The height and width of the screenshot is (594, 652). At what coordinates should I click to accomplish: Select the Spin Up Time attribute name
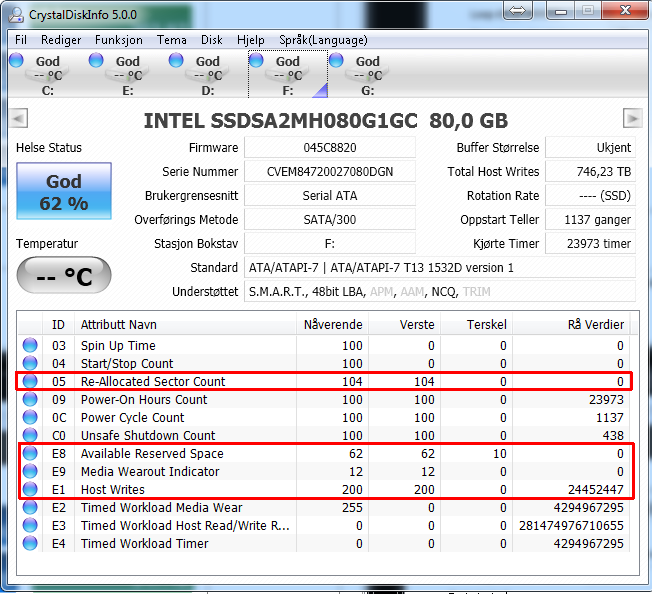pos(118,345)
